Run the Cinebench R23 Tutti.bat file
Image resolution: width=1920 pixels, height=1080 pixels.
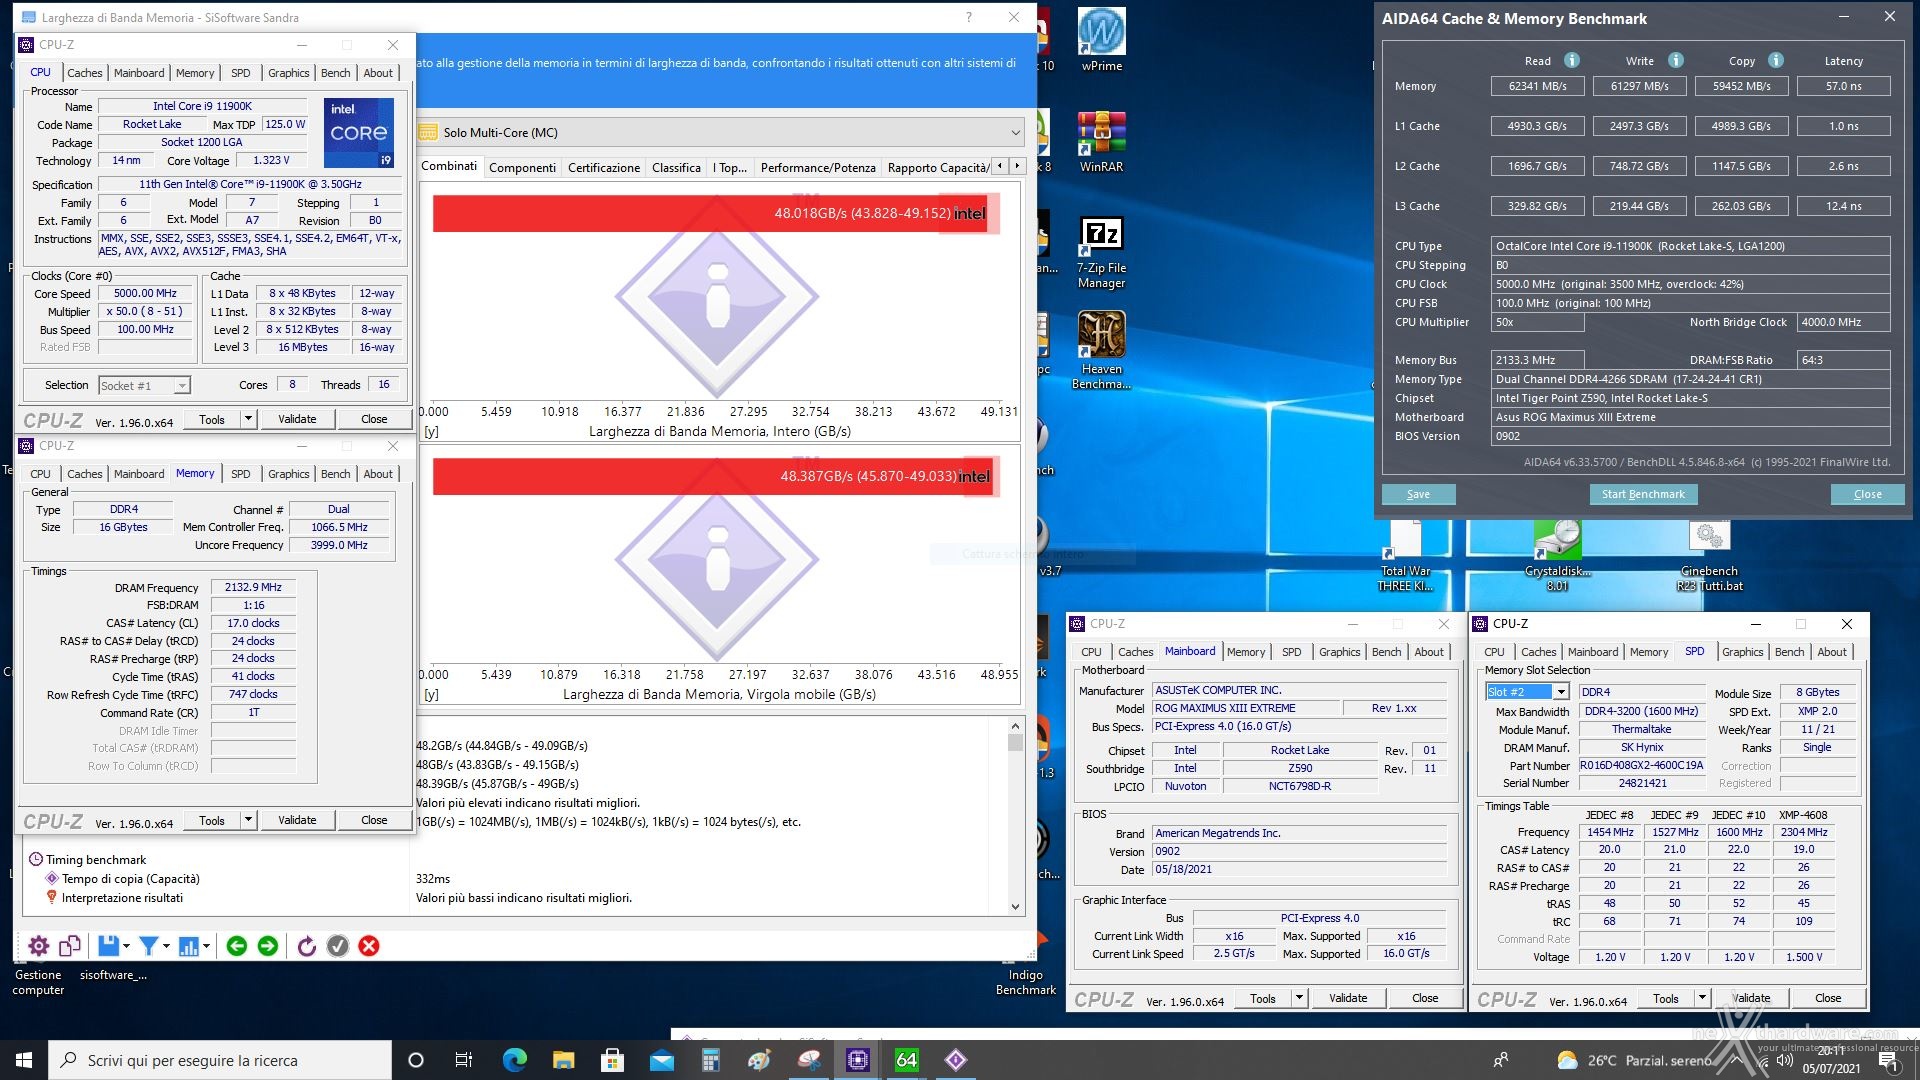1709,556
